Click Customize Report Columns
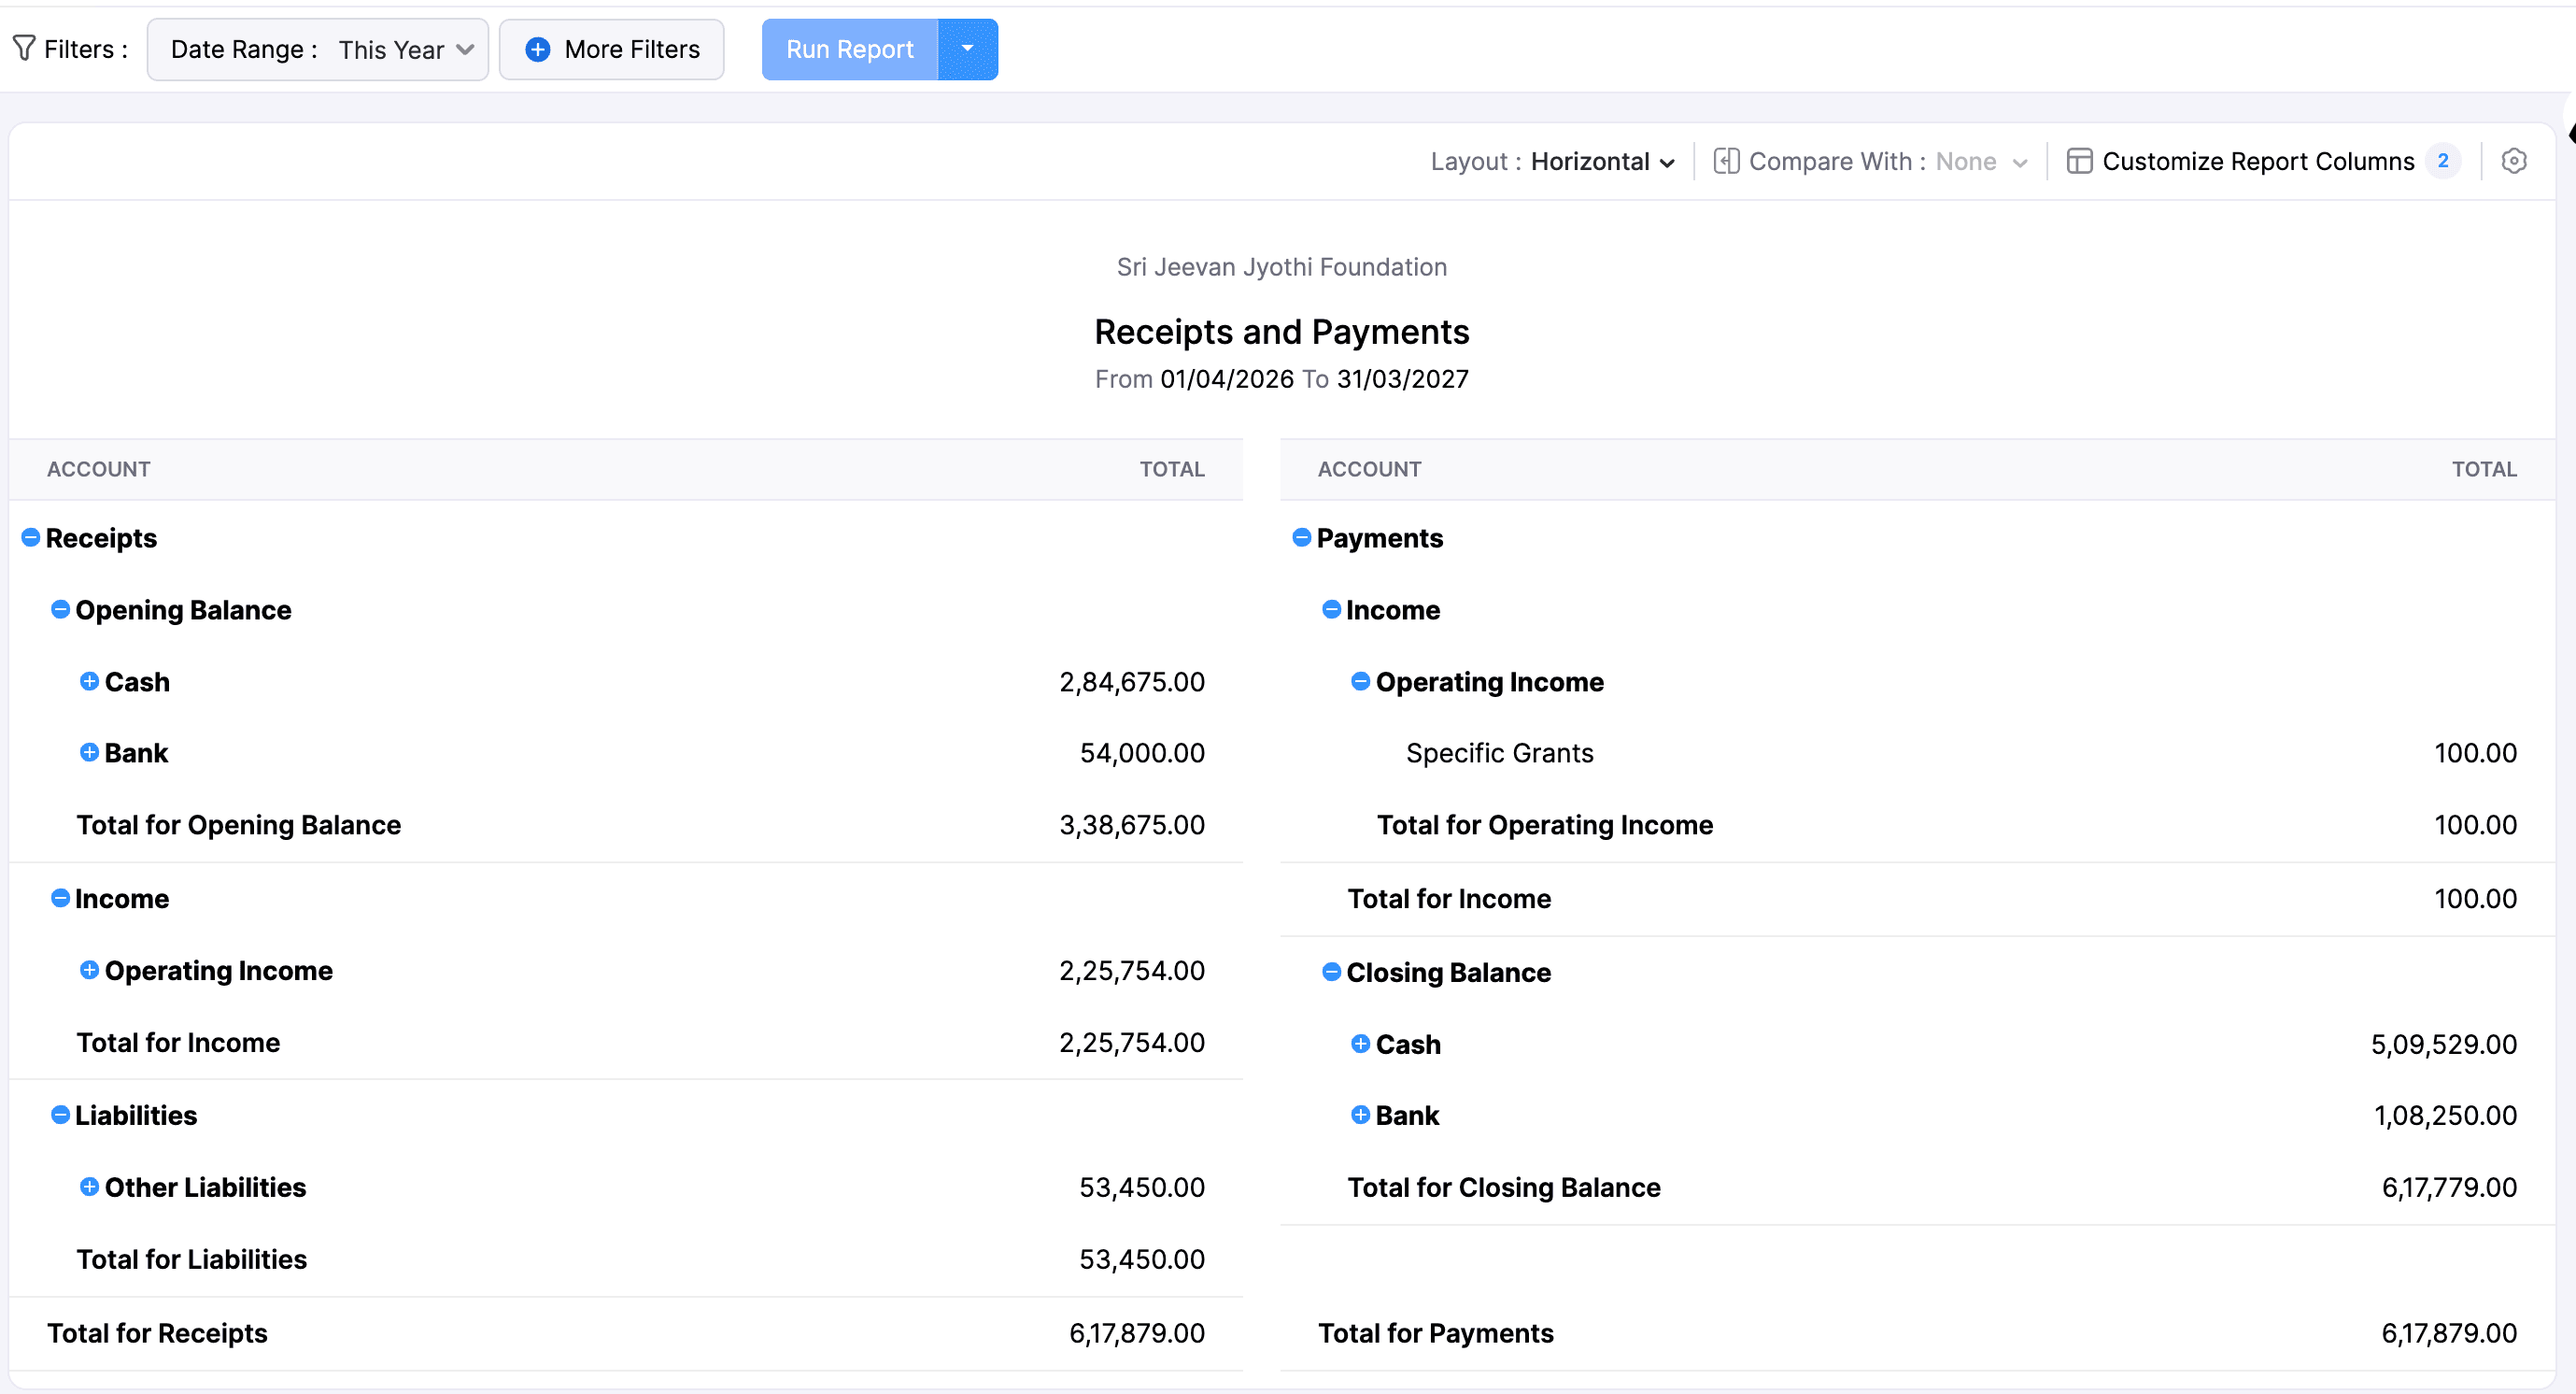 2257,161
